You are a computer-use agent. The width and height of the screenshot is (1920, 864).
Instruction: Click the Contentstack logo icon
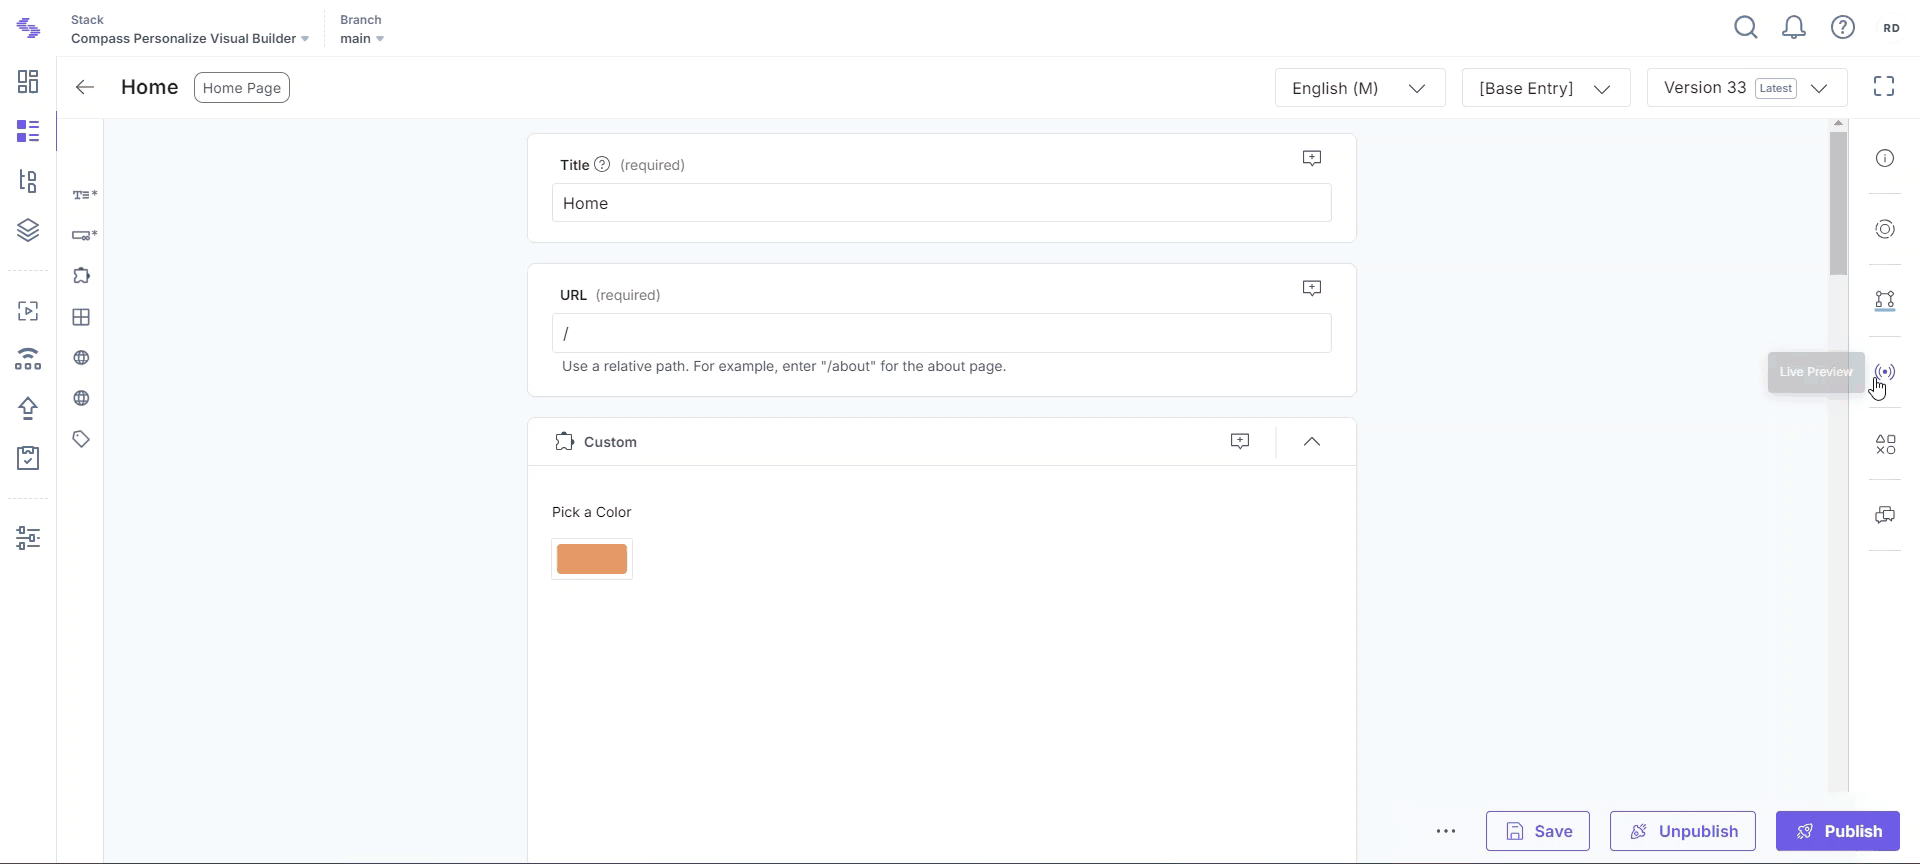[29, 29]
